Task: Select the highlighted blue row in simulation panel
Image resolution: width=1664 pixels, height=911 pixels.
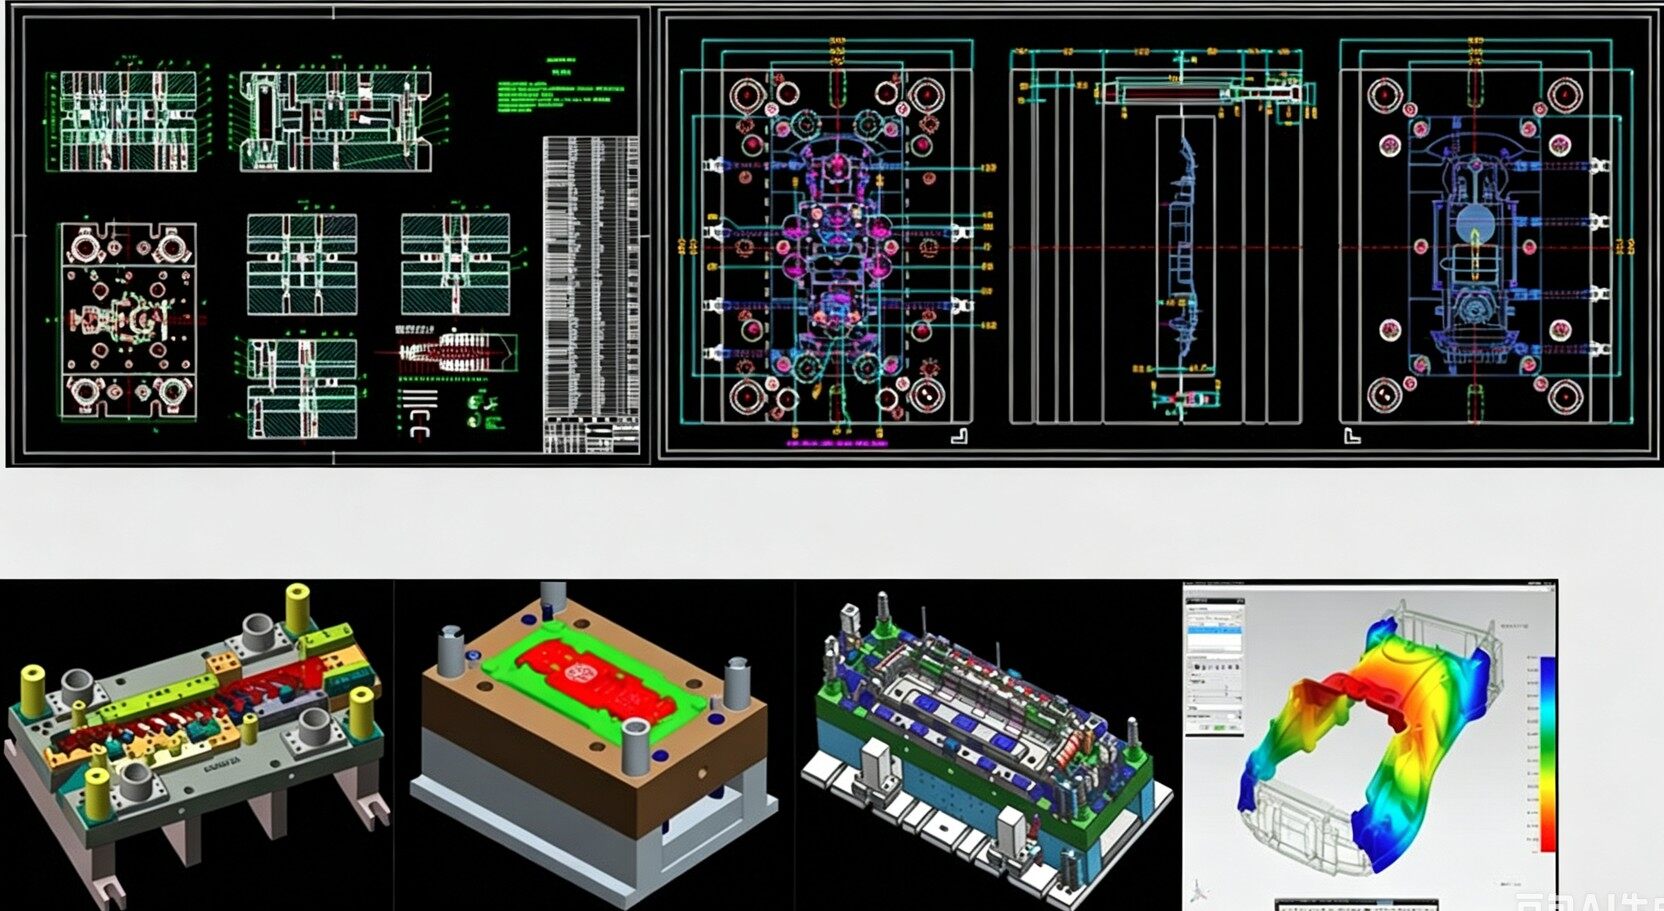Action: click(1215, 630)
